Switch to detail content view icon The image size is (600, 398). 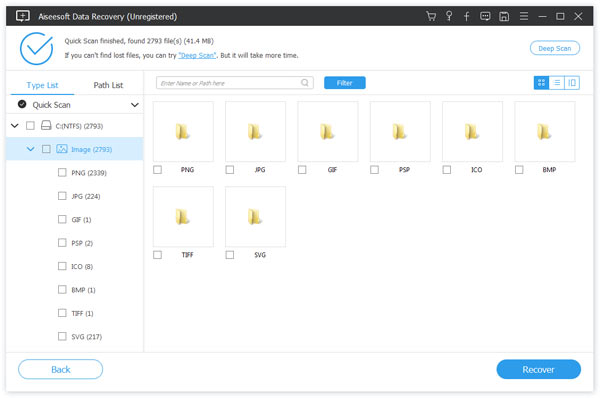572,83
